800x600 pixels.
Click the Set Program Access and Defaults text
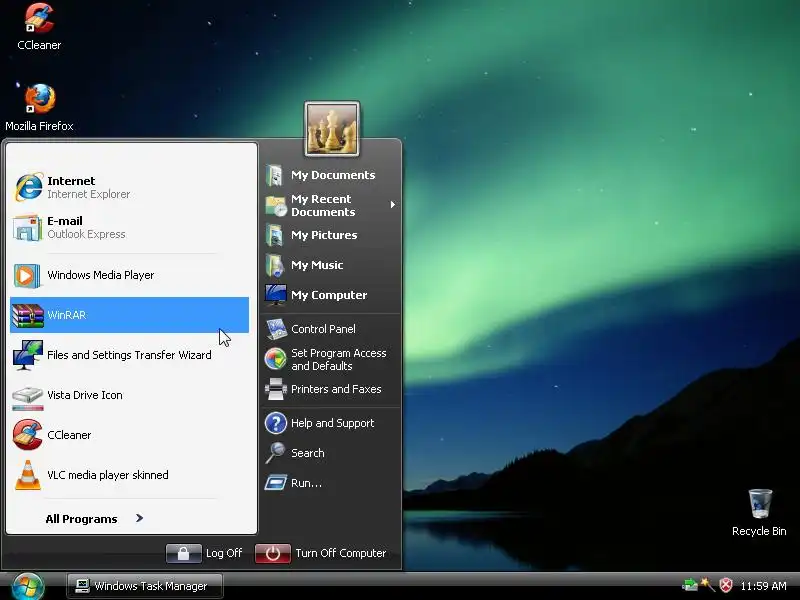click(339, 359)
